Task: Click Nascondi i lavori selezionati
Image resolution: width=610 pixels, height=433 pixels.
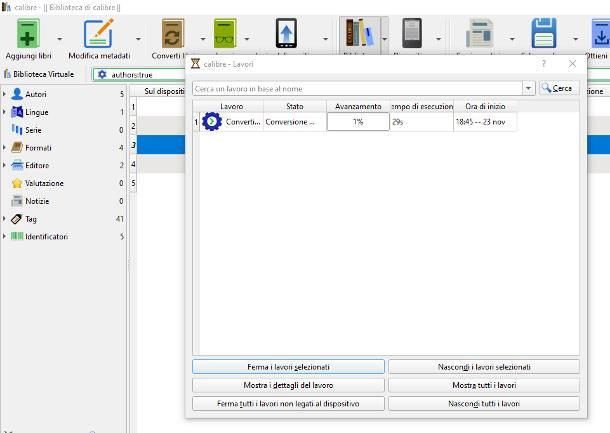Action: tap(484, 366)
